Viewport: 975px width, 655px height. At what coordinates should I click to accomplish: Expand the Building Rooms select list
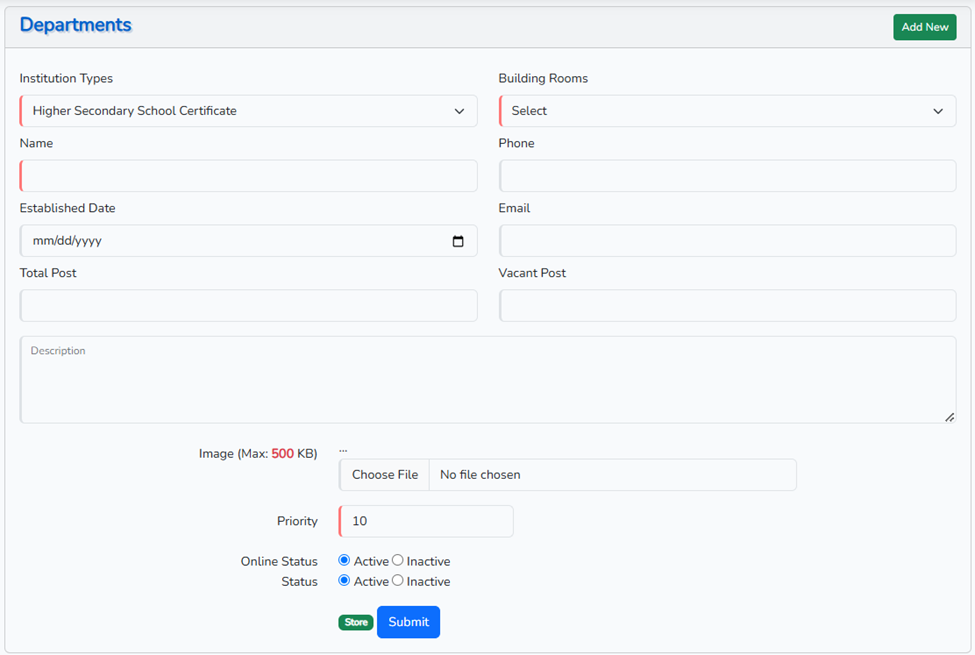click(727, 111)
